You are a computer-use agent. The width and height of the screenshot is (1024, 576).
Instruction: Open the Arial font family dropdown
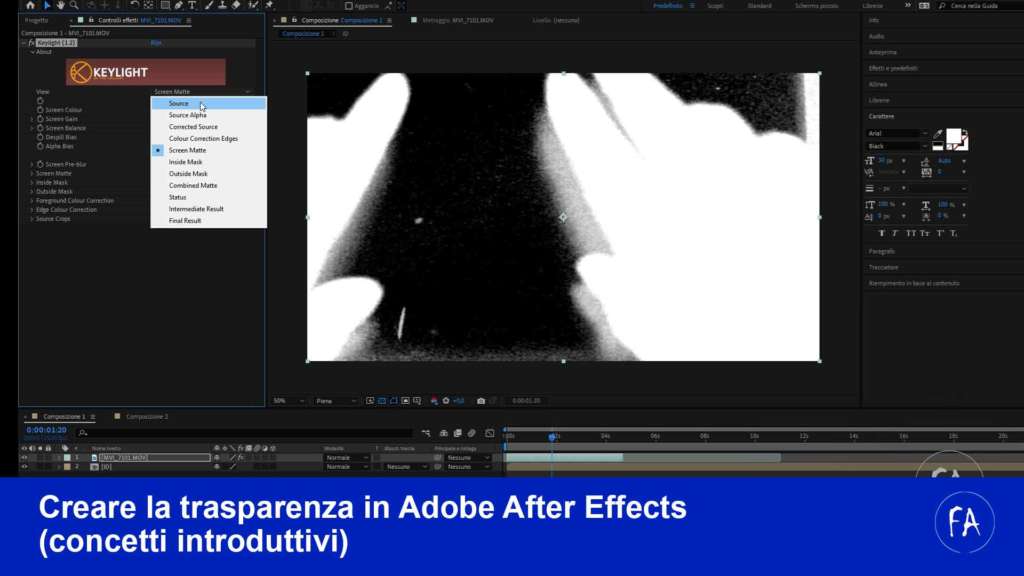point(897,133)
